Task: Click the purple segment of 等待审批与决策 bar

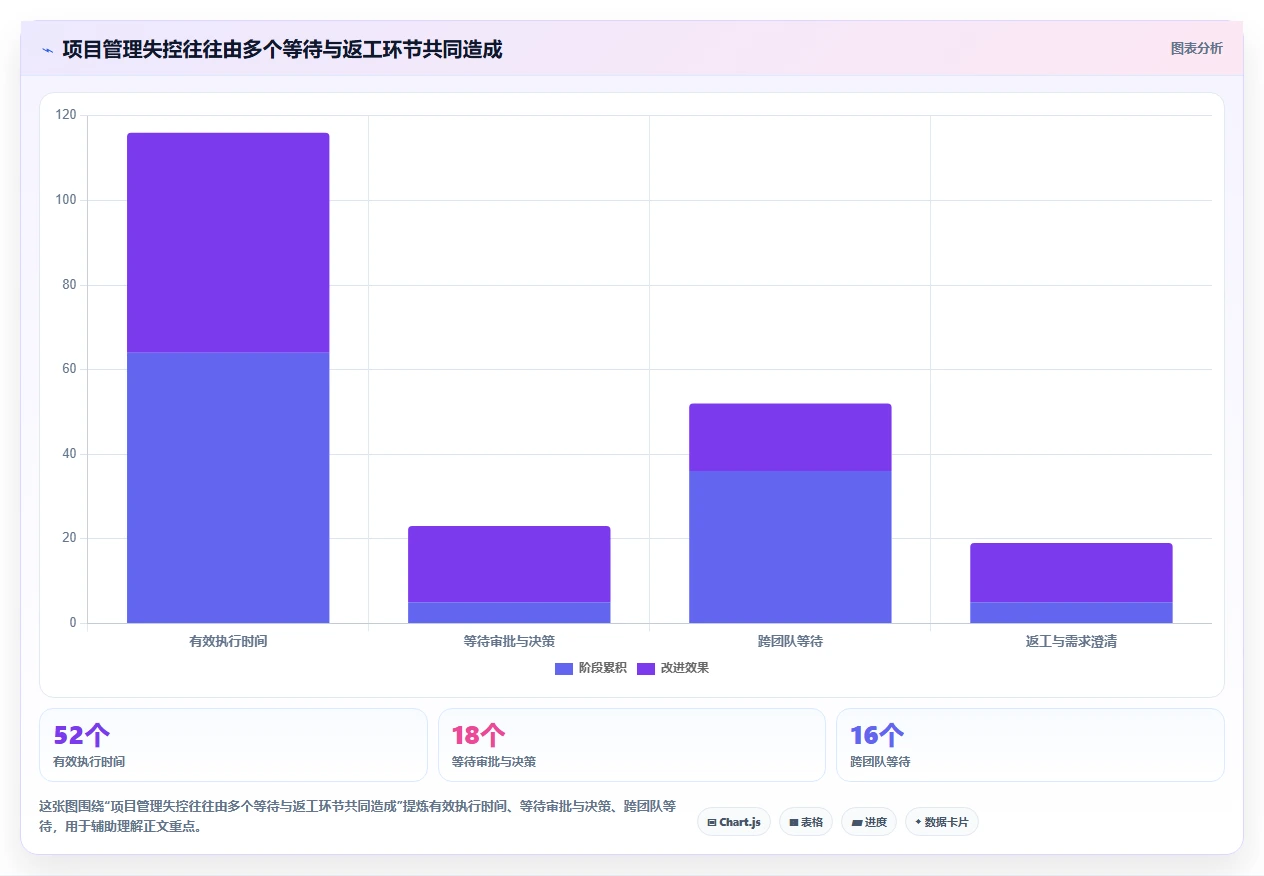Action: coord(509,564)
